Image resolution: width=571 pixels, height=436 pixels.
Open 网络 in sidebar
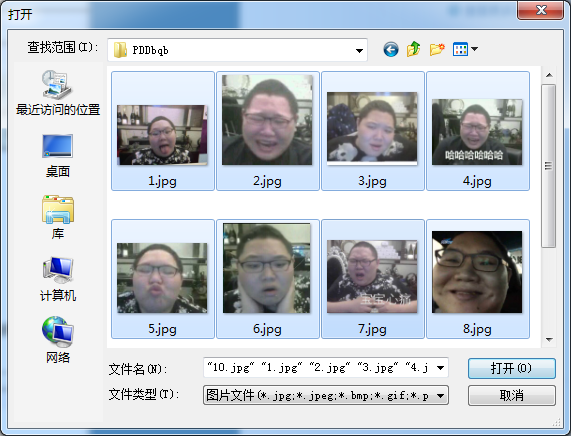pyautogui.click(x=58, y=340)
